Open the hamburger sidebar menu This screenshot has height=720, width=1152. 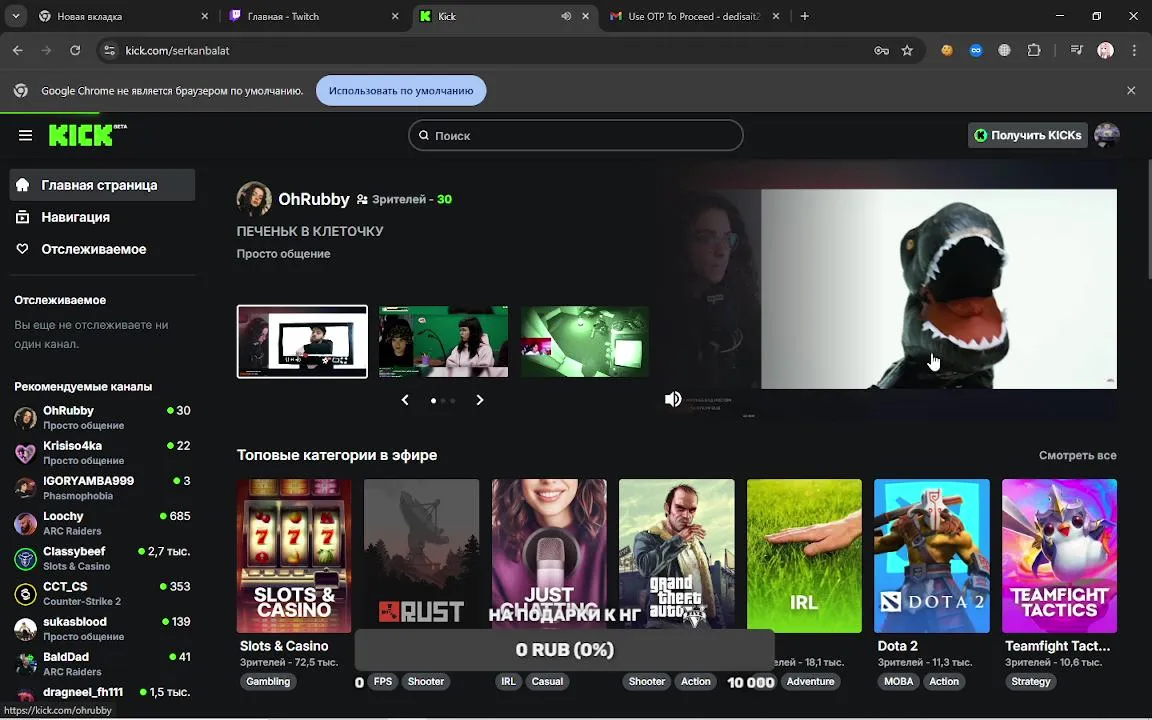point(26,135)
